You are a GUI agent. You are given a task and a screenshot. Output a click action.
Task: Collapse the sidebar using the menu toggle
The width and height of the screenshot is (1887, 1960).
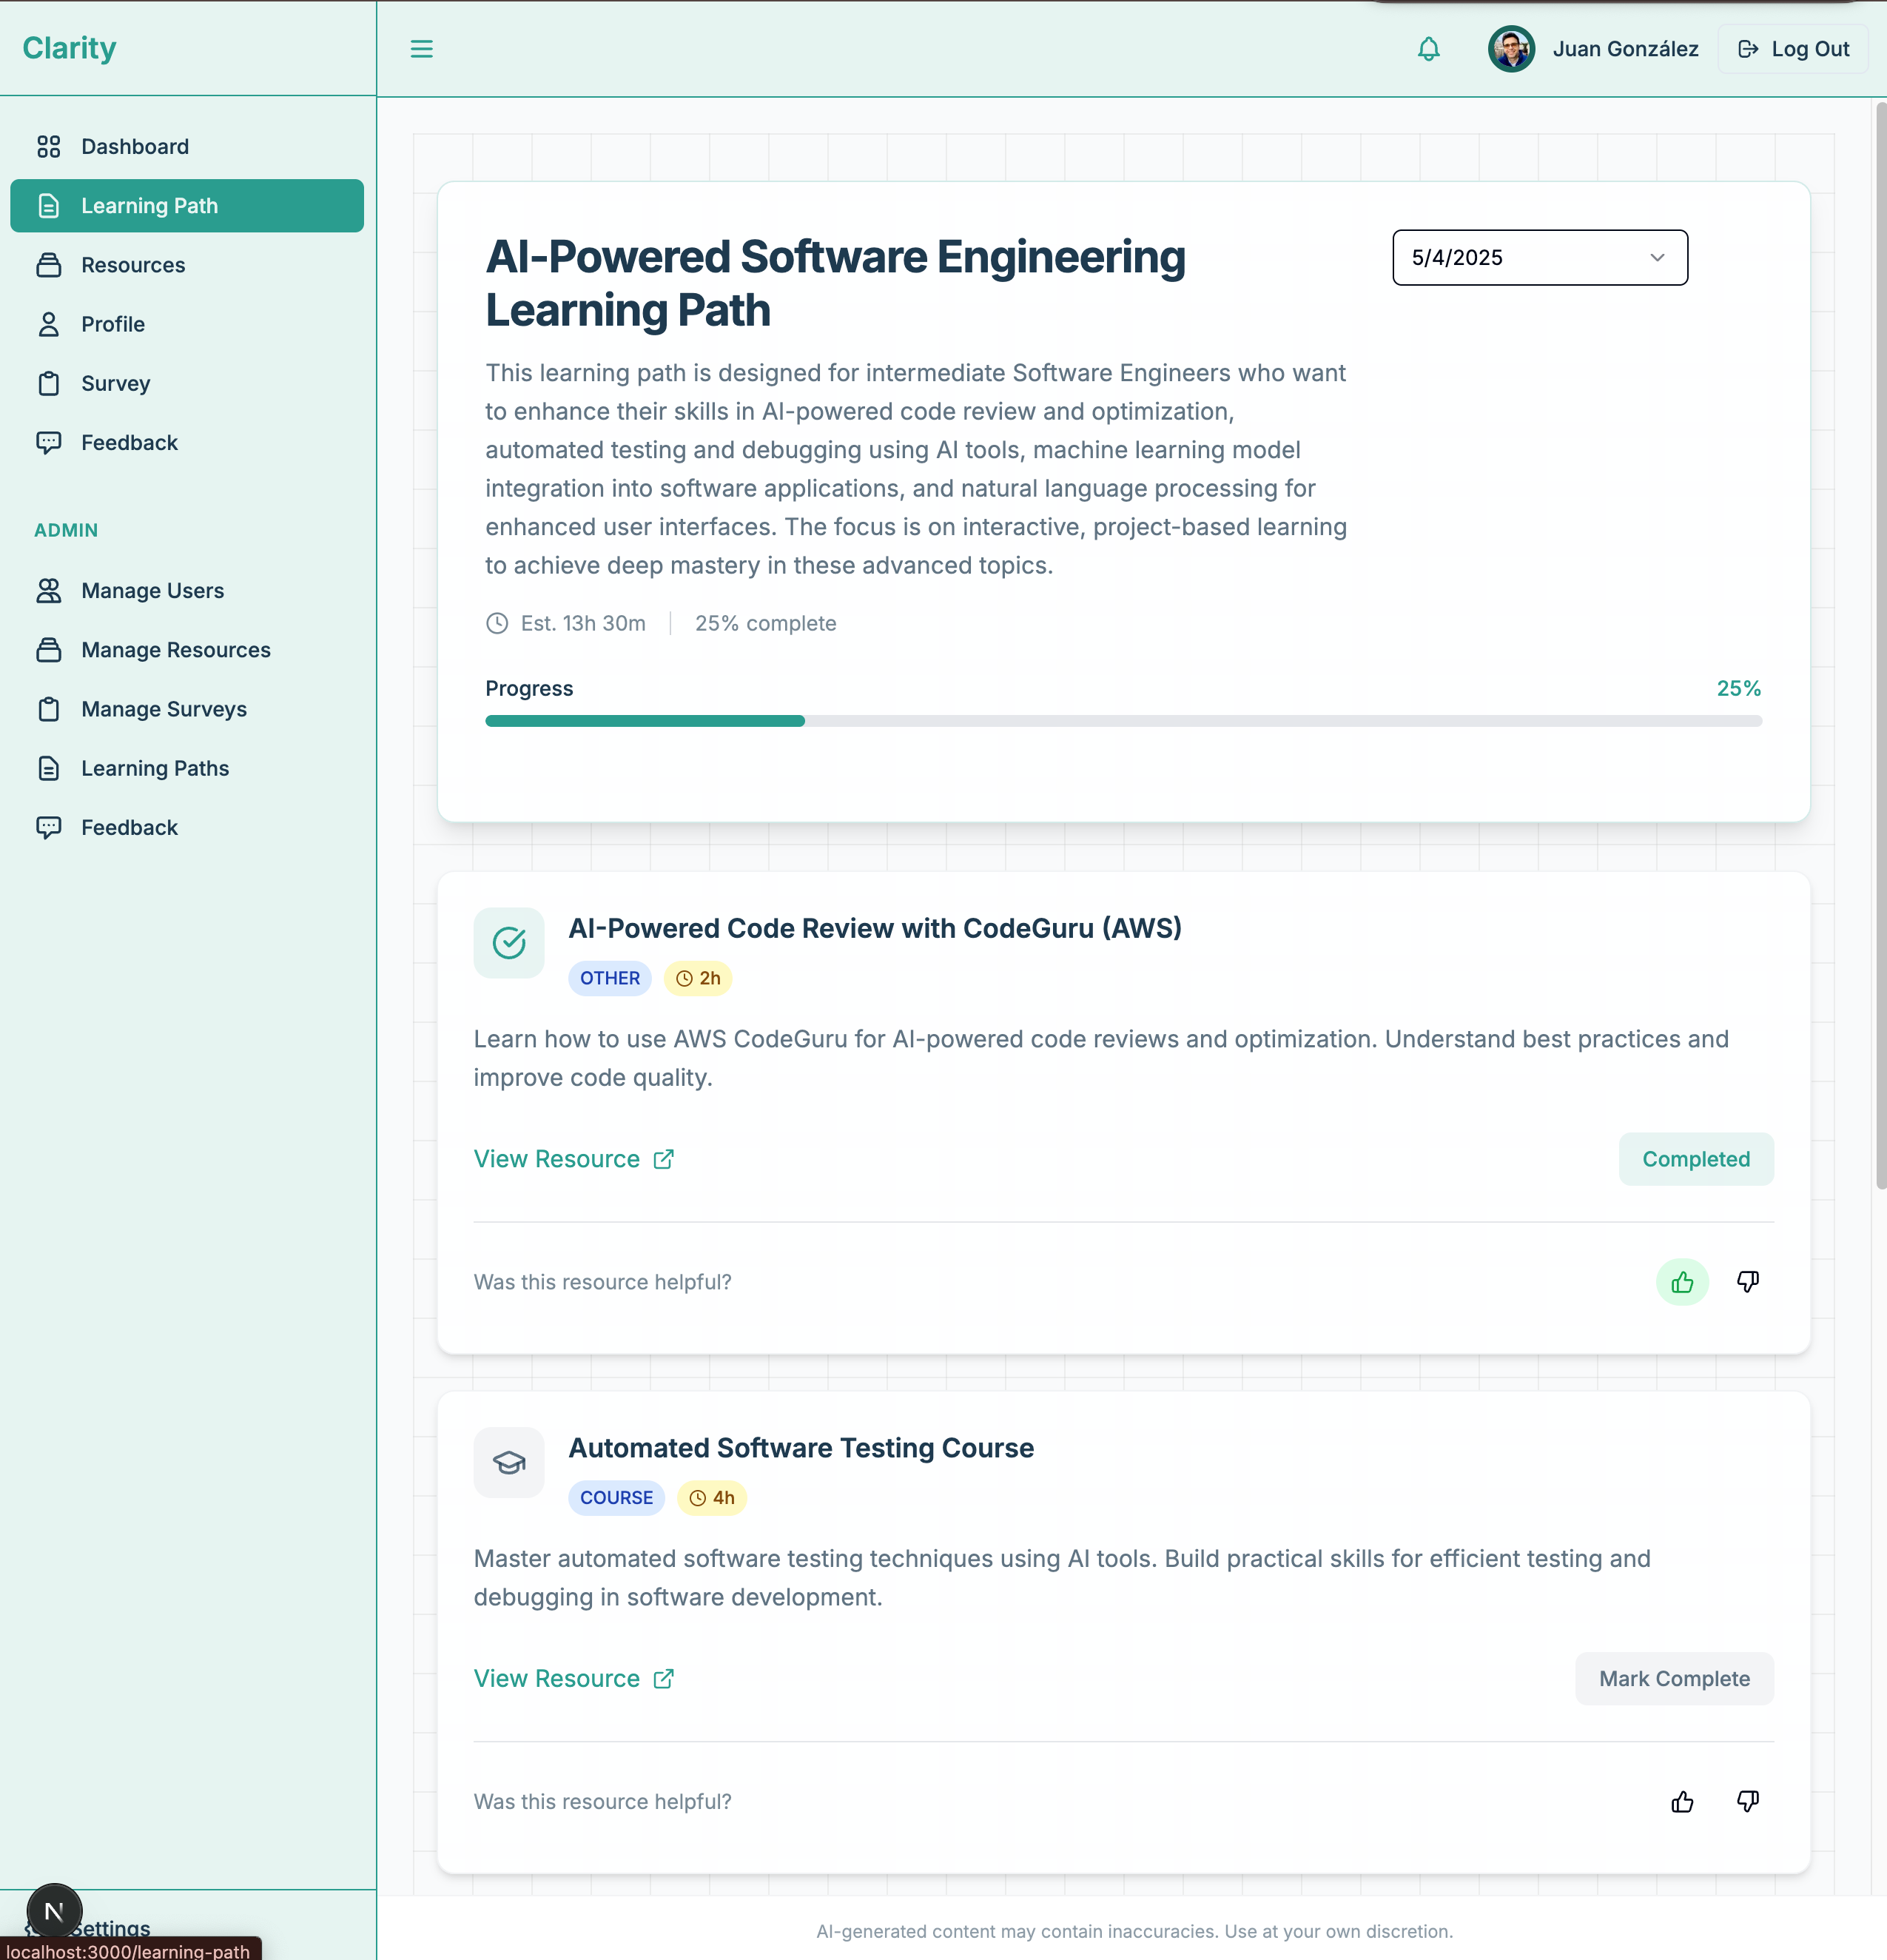(x=421, y=49)
